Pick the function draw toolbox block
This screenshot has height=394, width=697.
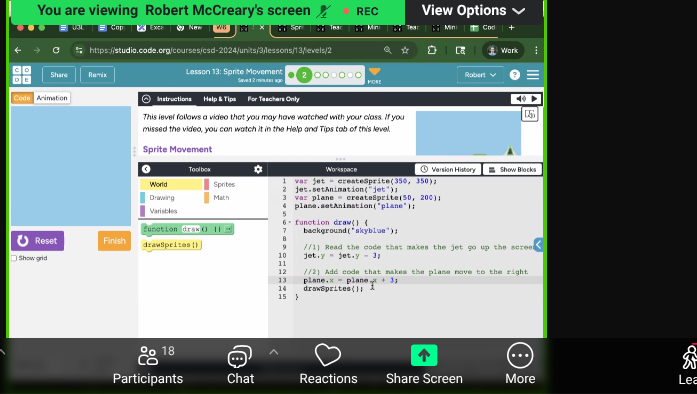(x=188, y=229)
